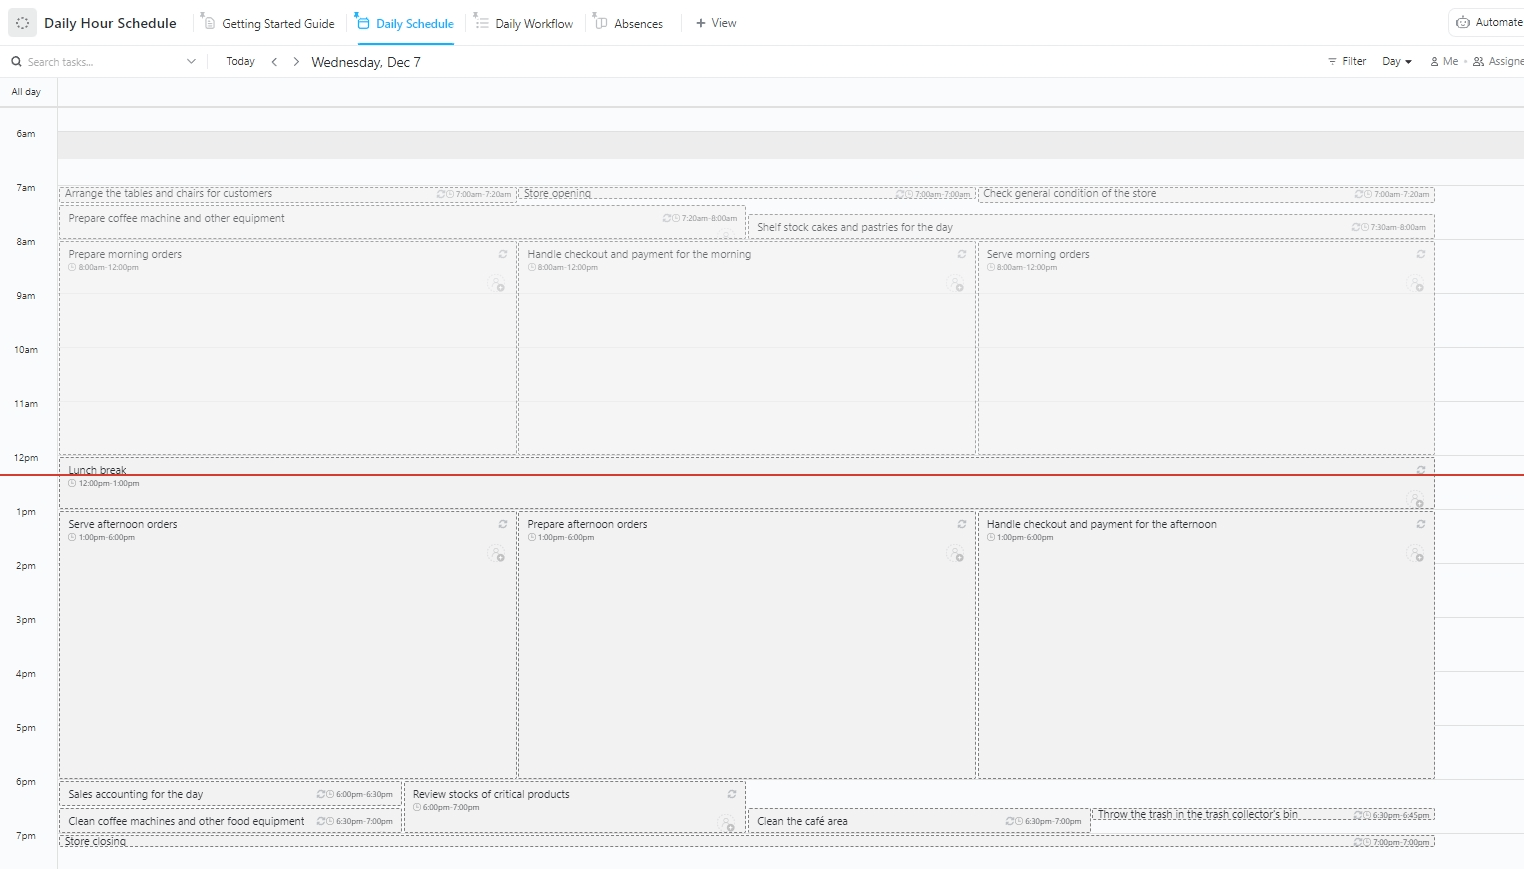
Task: Open the Filter options
Action: [x=1347, y=61]
